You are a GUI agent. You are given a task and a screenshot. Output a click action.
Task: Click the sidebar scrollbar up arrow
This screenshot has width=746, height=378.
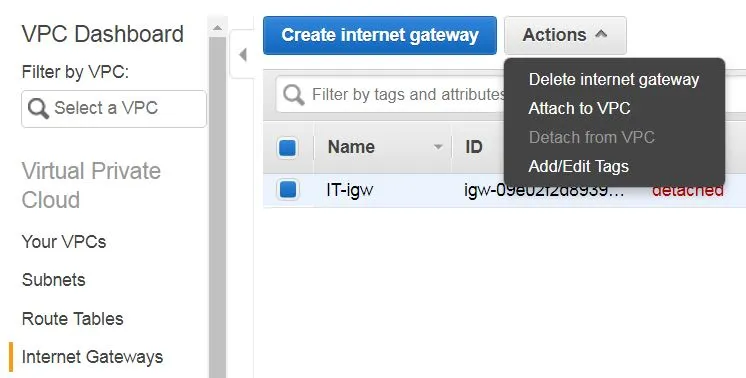point(217,28)
